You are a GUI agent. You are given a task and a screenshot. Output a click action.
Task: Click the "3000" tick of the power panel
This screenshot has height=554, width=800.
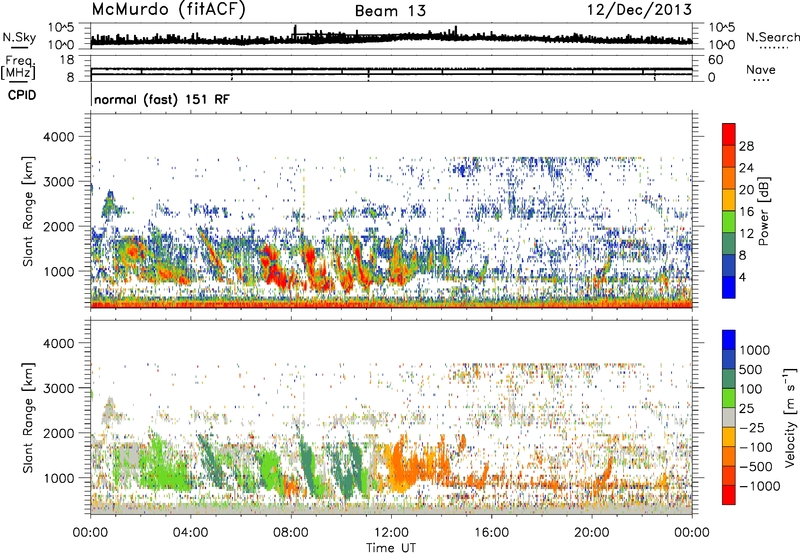(58, 182)
